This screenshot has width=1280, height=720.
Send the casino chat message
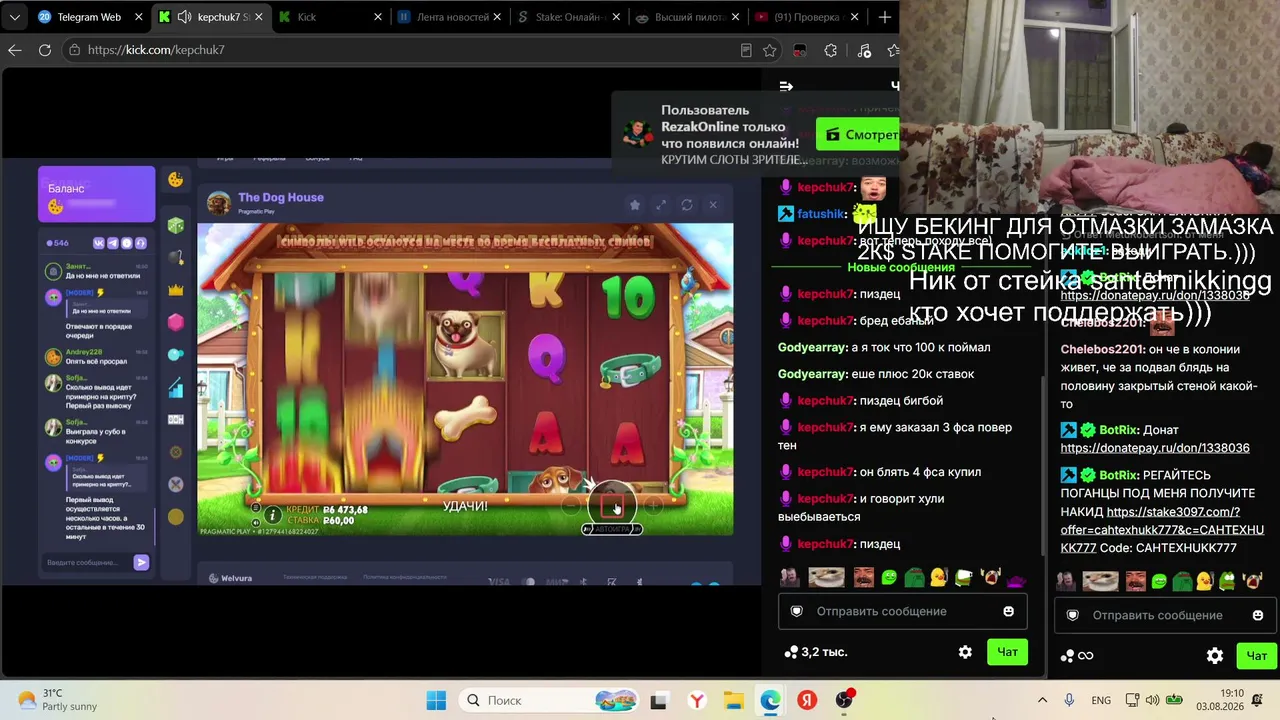(141, 563)
